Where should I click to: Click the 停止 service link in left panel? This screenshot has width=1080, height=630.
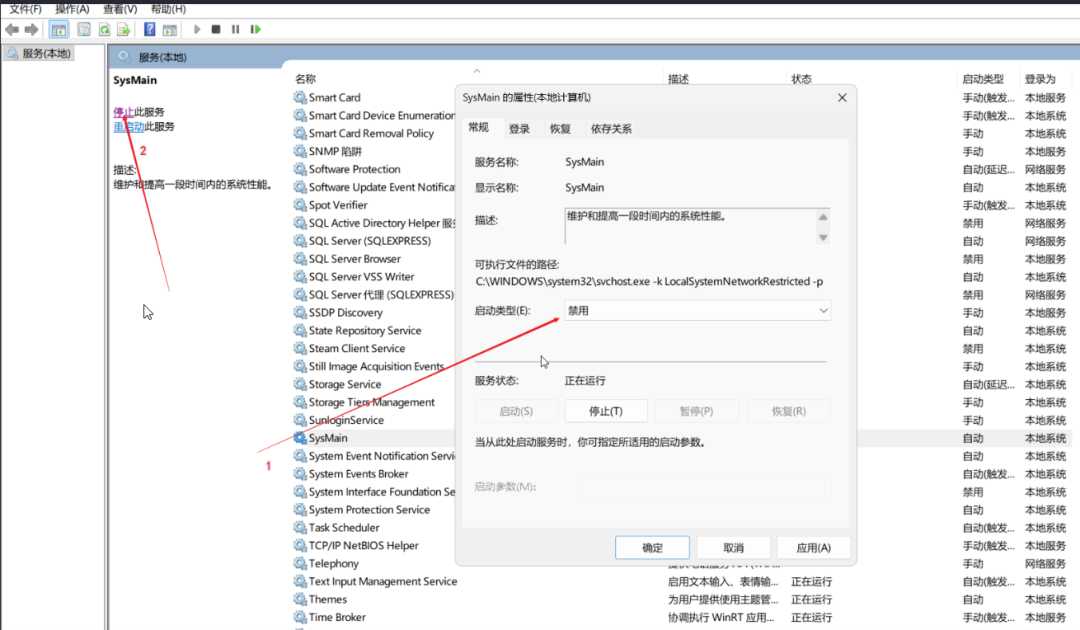click(x=123, y=113)
